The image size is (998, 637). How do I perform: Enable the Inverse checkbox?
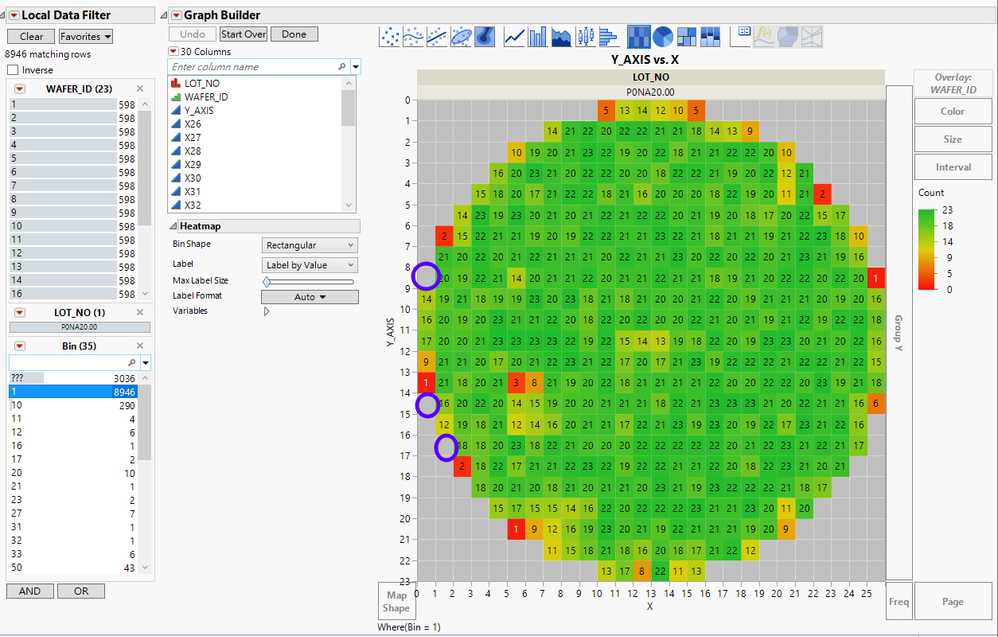point(13,70)
